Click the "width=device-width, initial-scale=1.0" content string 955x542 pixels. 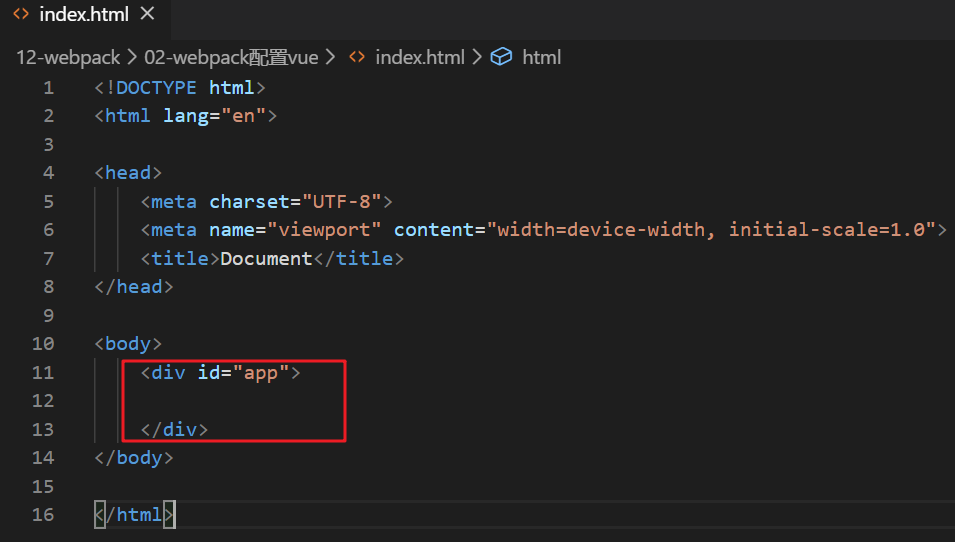tap(717, 230)
